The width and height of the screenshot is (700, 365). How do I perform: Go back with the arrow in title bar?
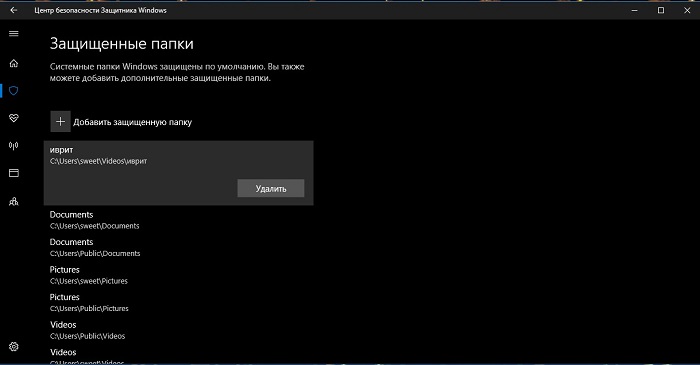[x=13, y=10]
